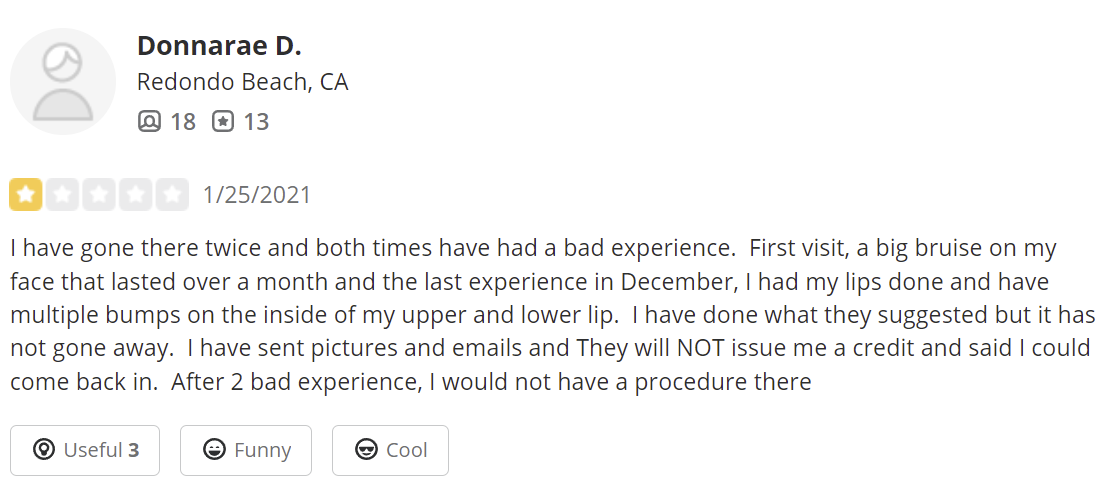
Task: Click the laughing face Funny icon
Action: point(213,450)
